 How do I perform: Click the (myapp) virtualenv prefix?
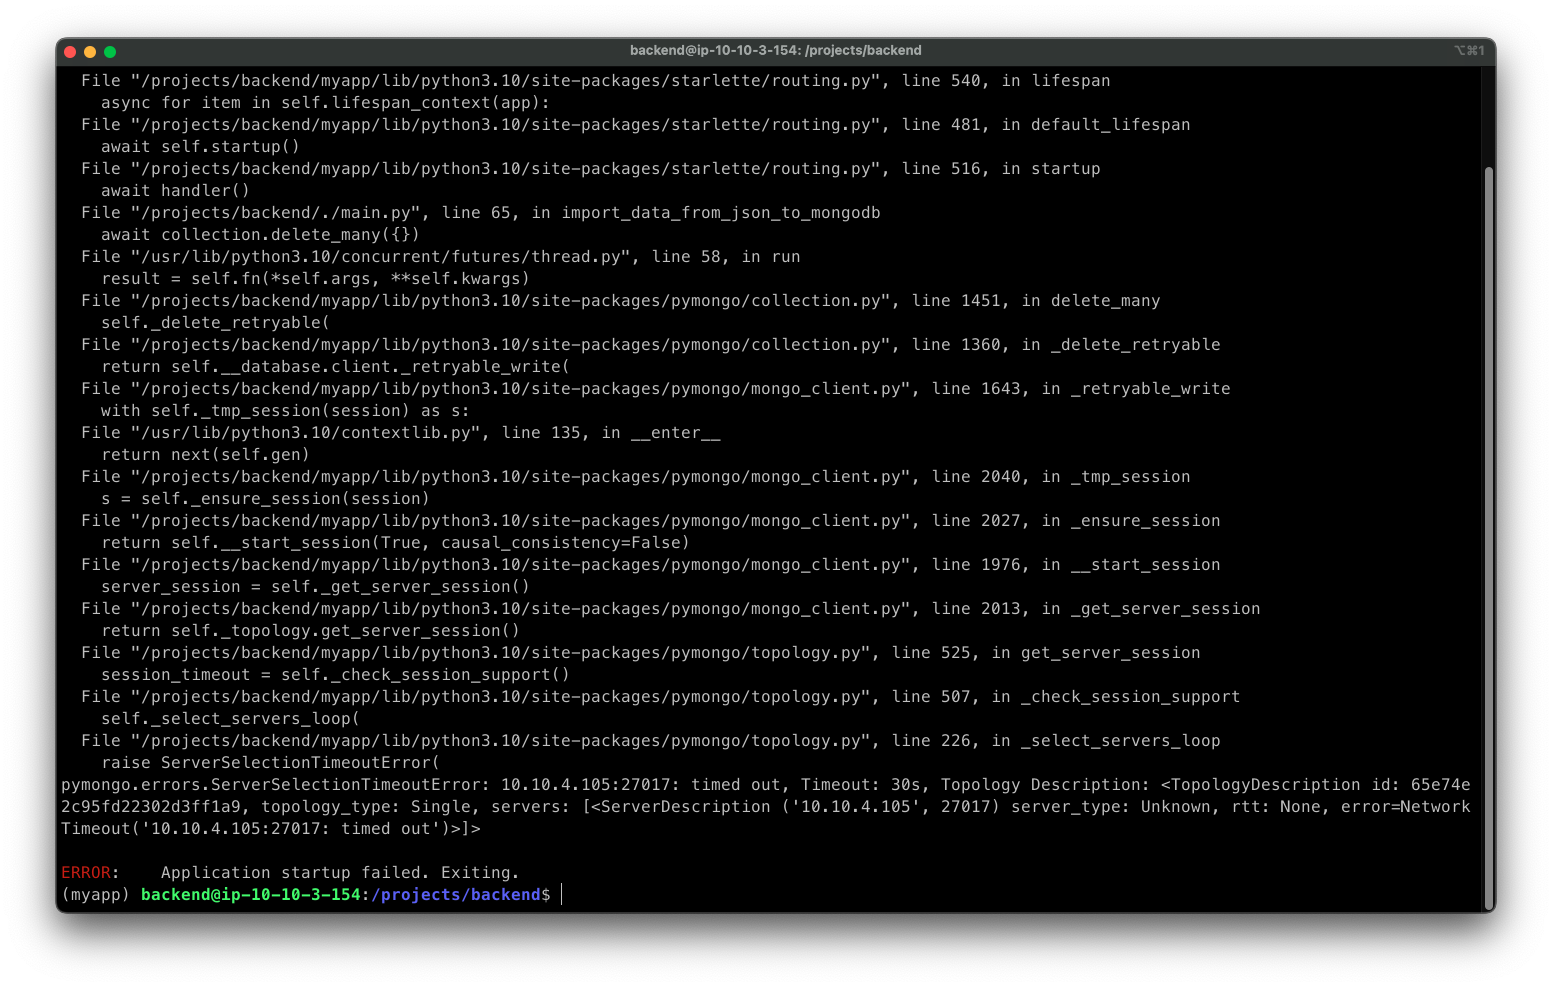pos(96,895)
